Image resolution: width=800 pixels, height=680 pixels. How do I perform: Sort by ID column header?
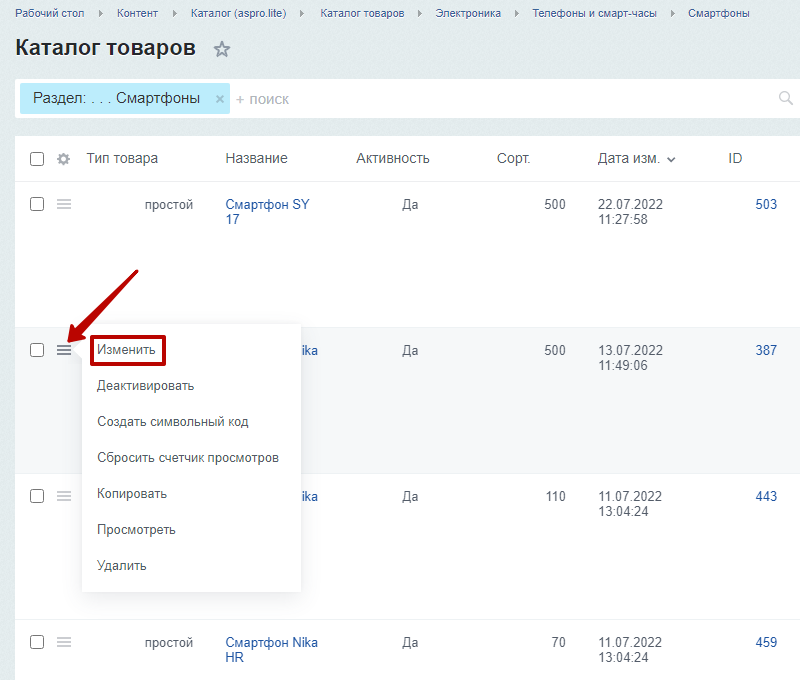pos(735,159)
